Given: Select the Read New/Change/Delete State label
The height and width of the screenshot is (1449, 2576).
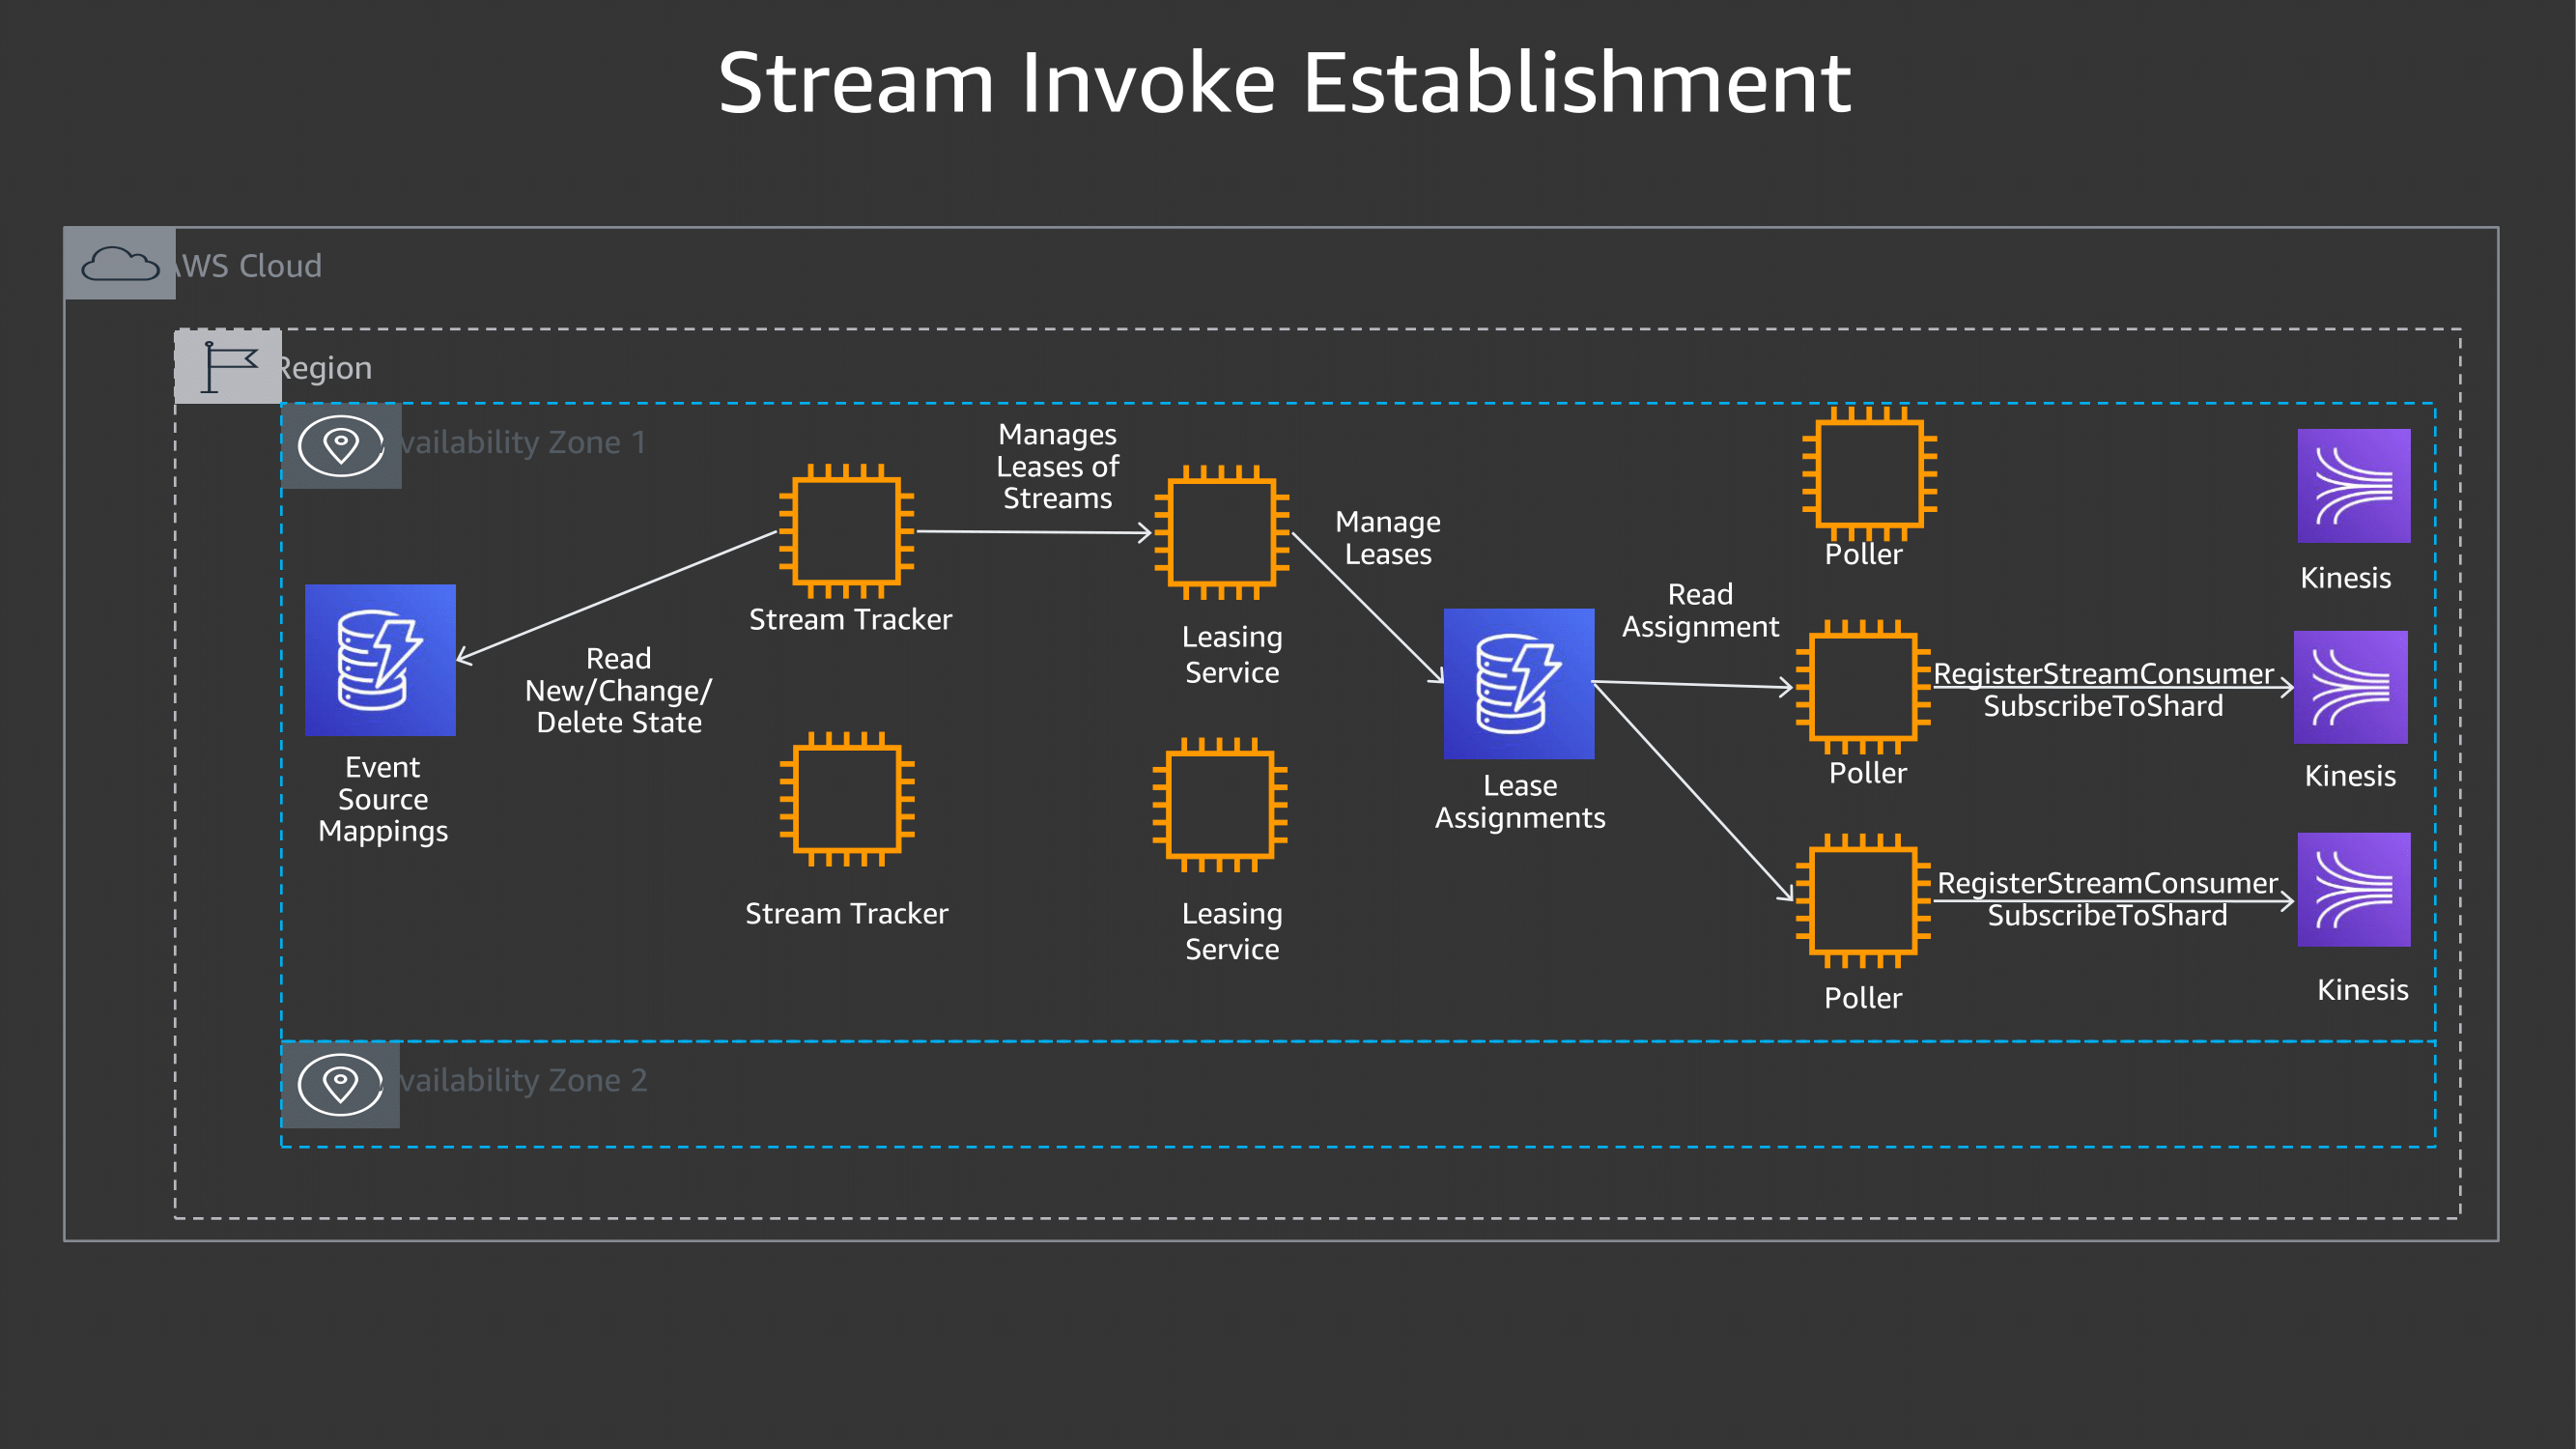Looking at the screenshot, I should (619, 690).
